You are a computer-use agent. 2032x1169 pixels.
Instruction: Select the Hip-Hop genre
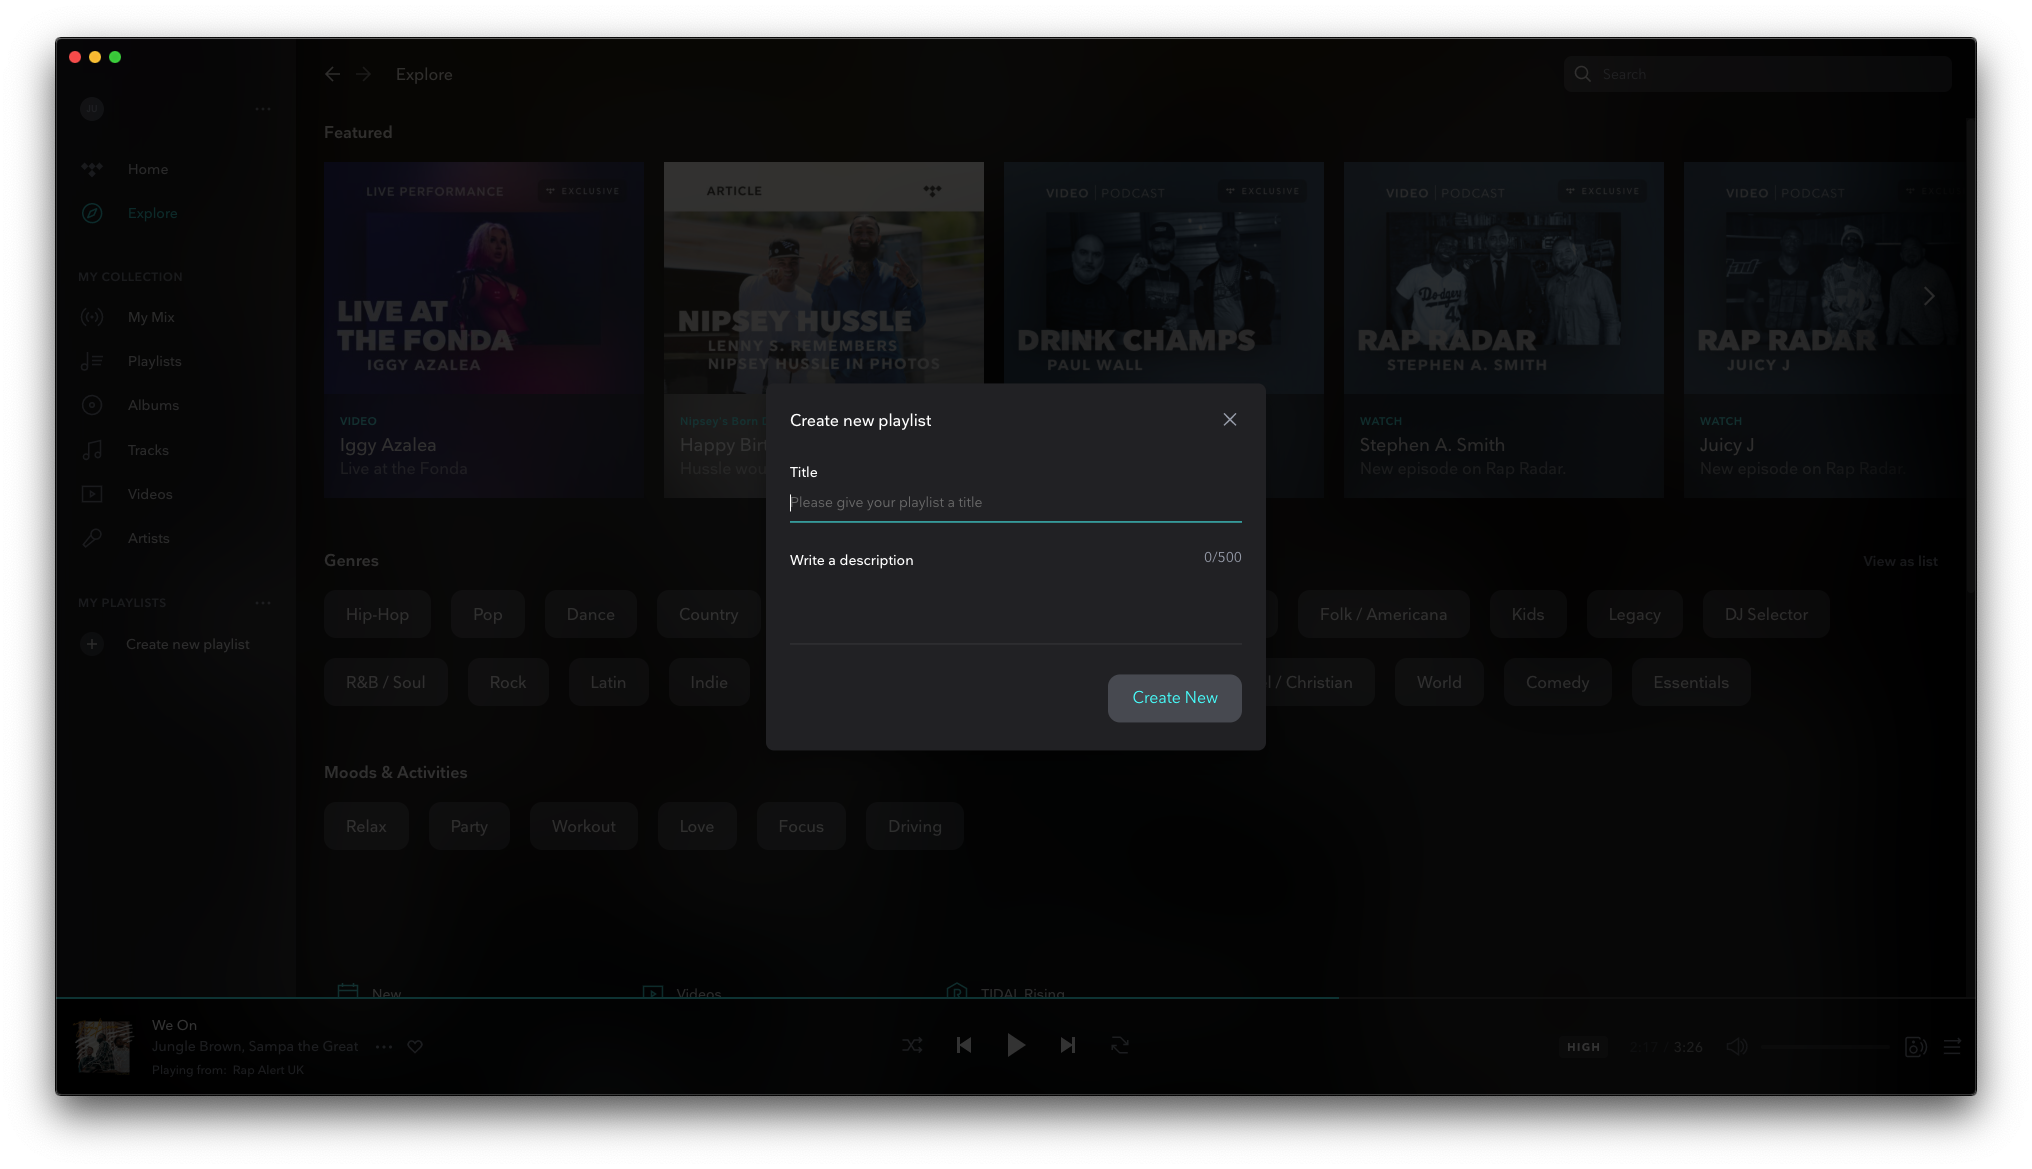click(x=377, y=615)
